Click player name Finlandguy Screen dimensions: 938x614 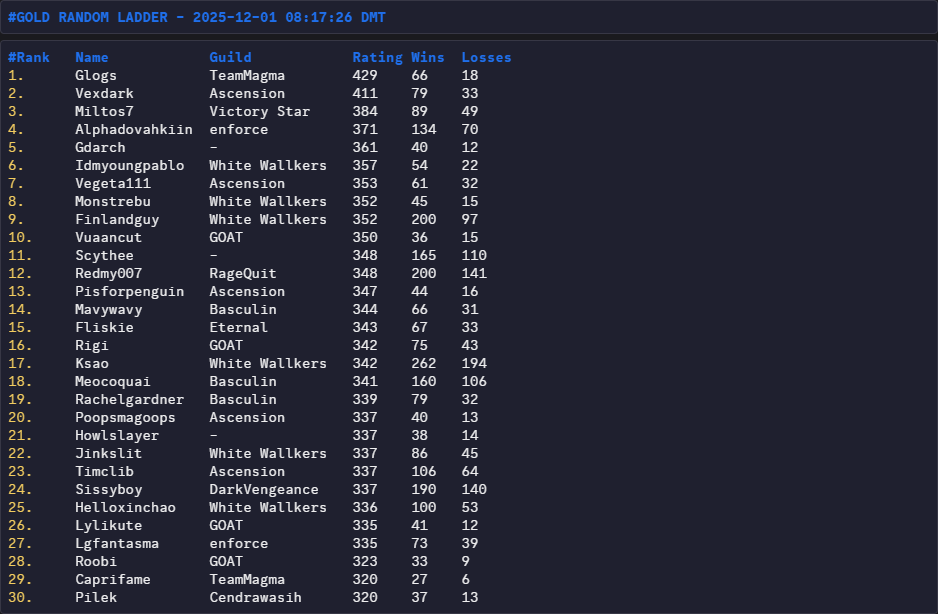117,219
